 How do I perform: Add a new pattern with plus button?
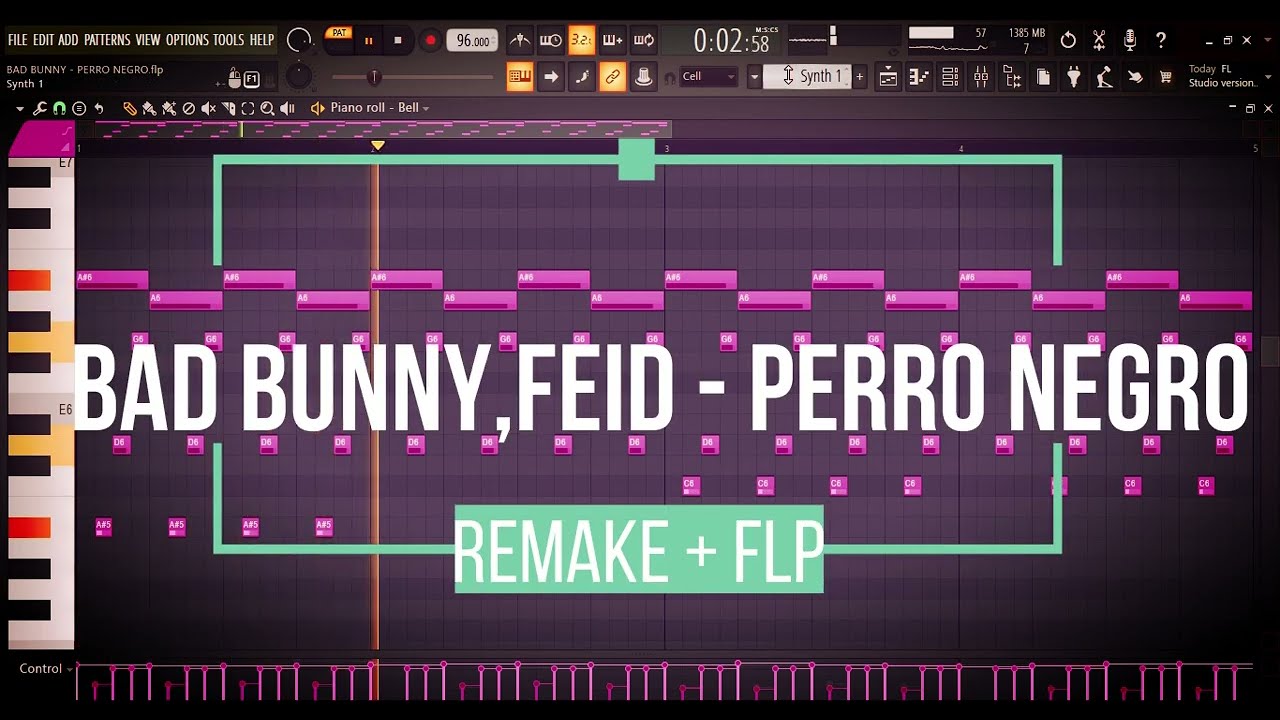pyautogui.click(x=859, y=77)
